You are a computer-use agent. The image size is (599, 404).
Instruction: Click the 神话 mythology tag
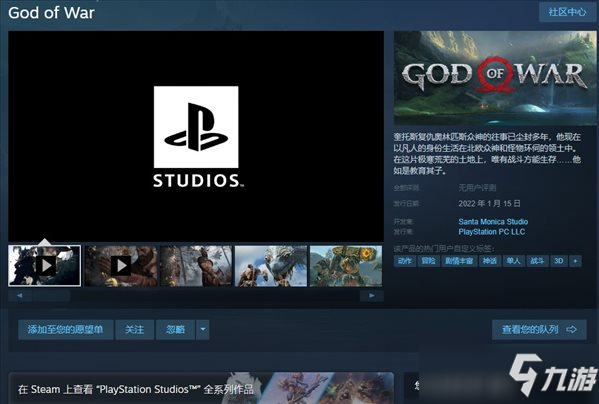490,261
